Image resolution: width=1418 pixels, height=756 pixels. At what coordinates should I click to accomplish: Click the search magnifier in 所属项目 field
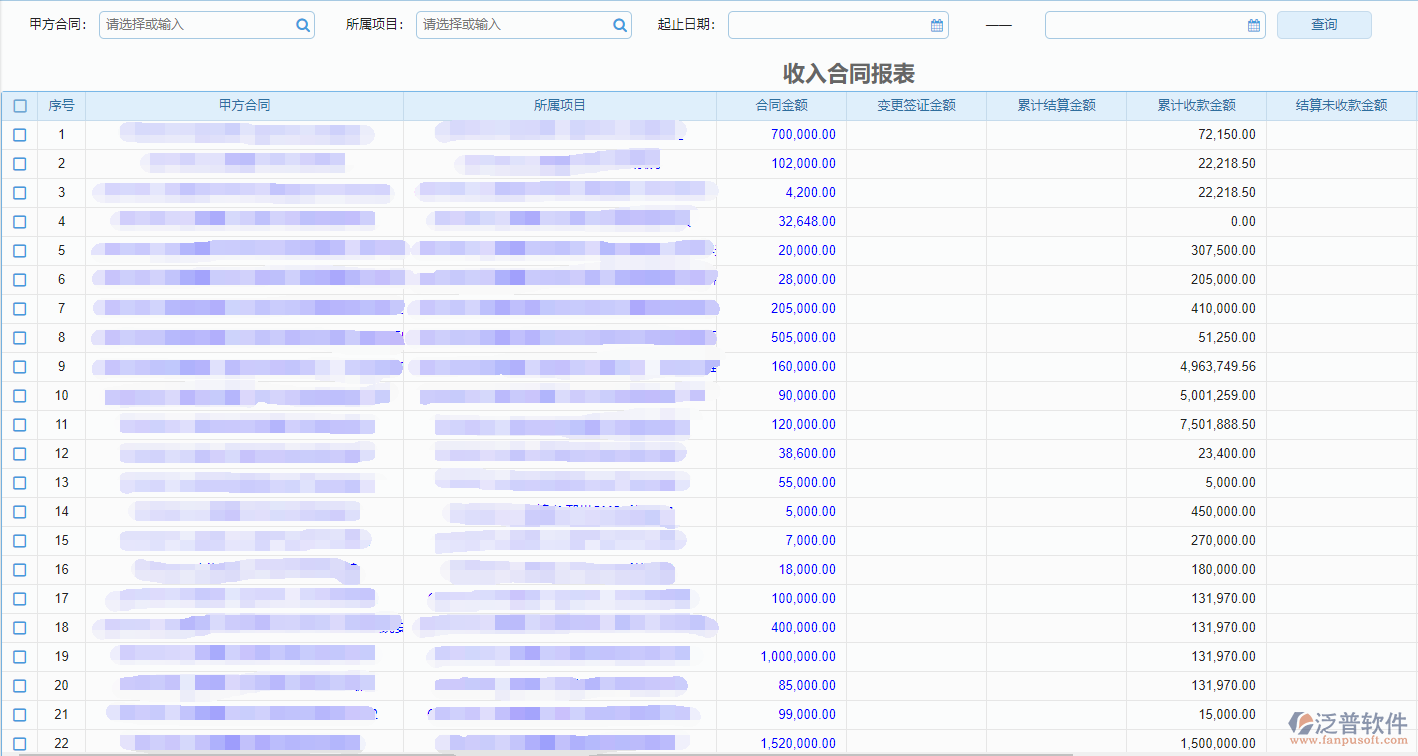(x=619, y=24)
